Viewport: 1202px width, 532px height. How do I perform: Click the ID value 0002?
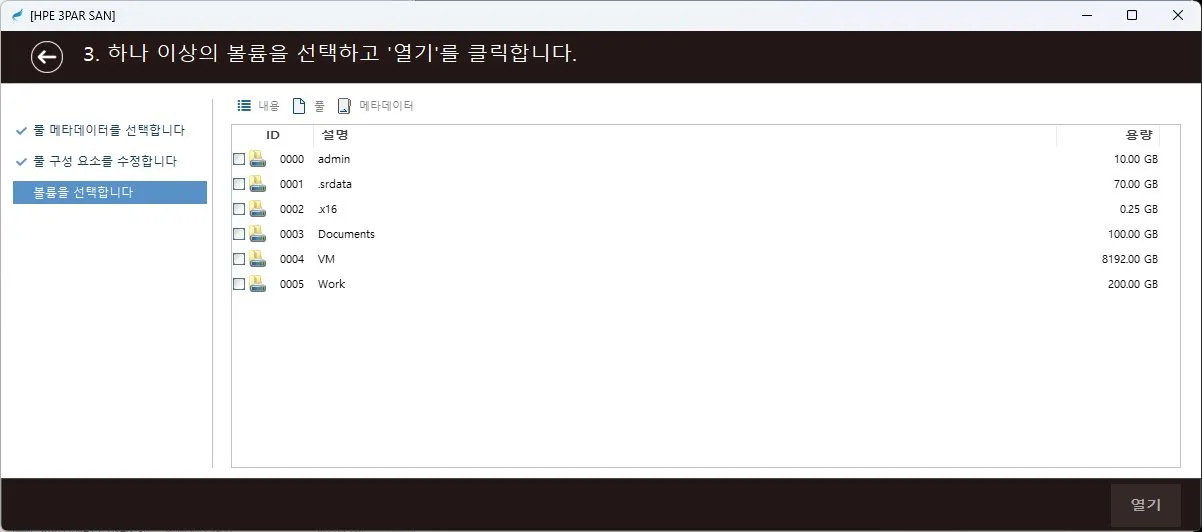[292, 209]
